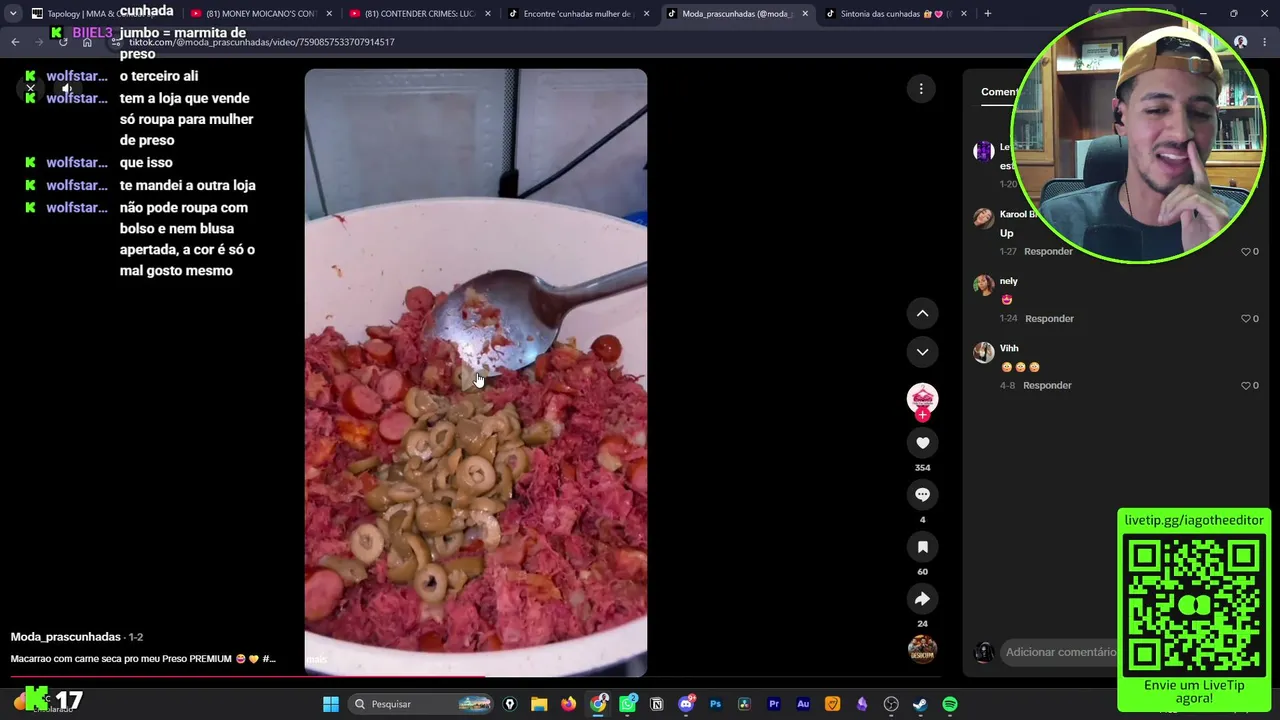Reply to Karool's 'Up' comment
The height and width of the screenshot is (720, 1280).
[1048, 251]
